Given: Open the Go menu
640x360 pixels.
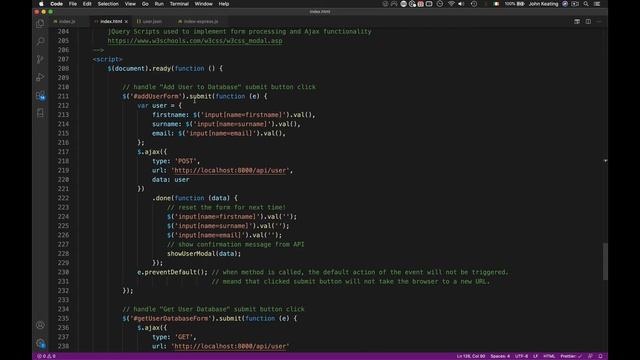Looking at the screenshot, I should coord(145,4).
